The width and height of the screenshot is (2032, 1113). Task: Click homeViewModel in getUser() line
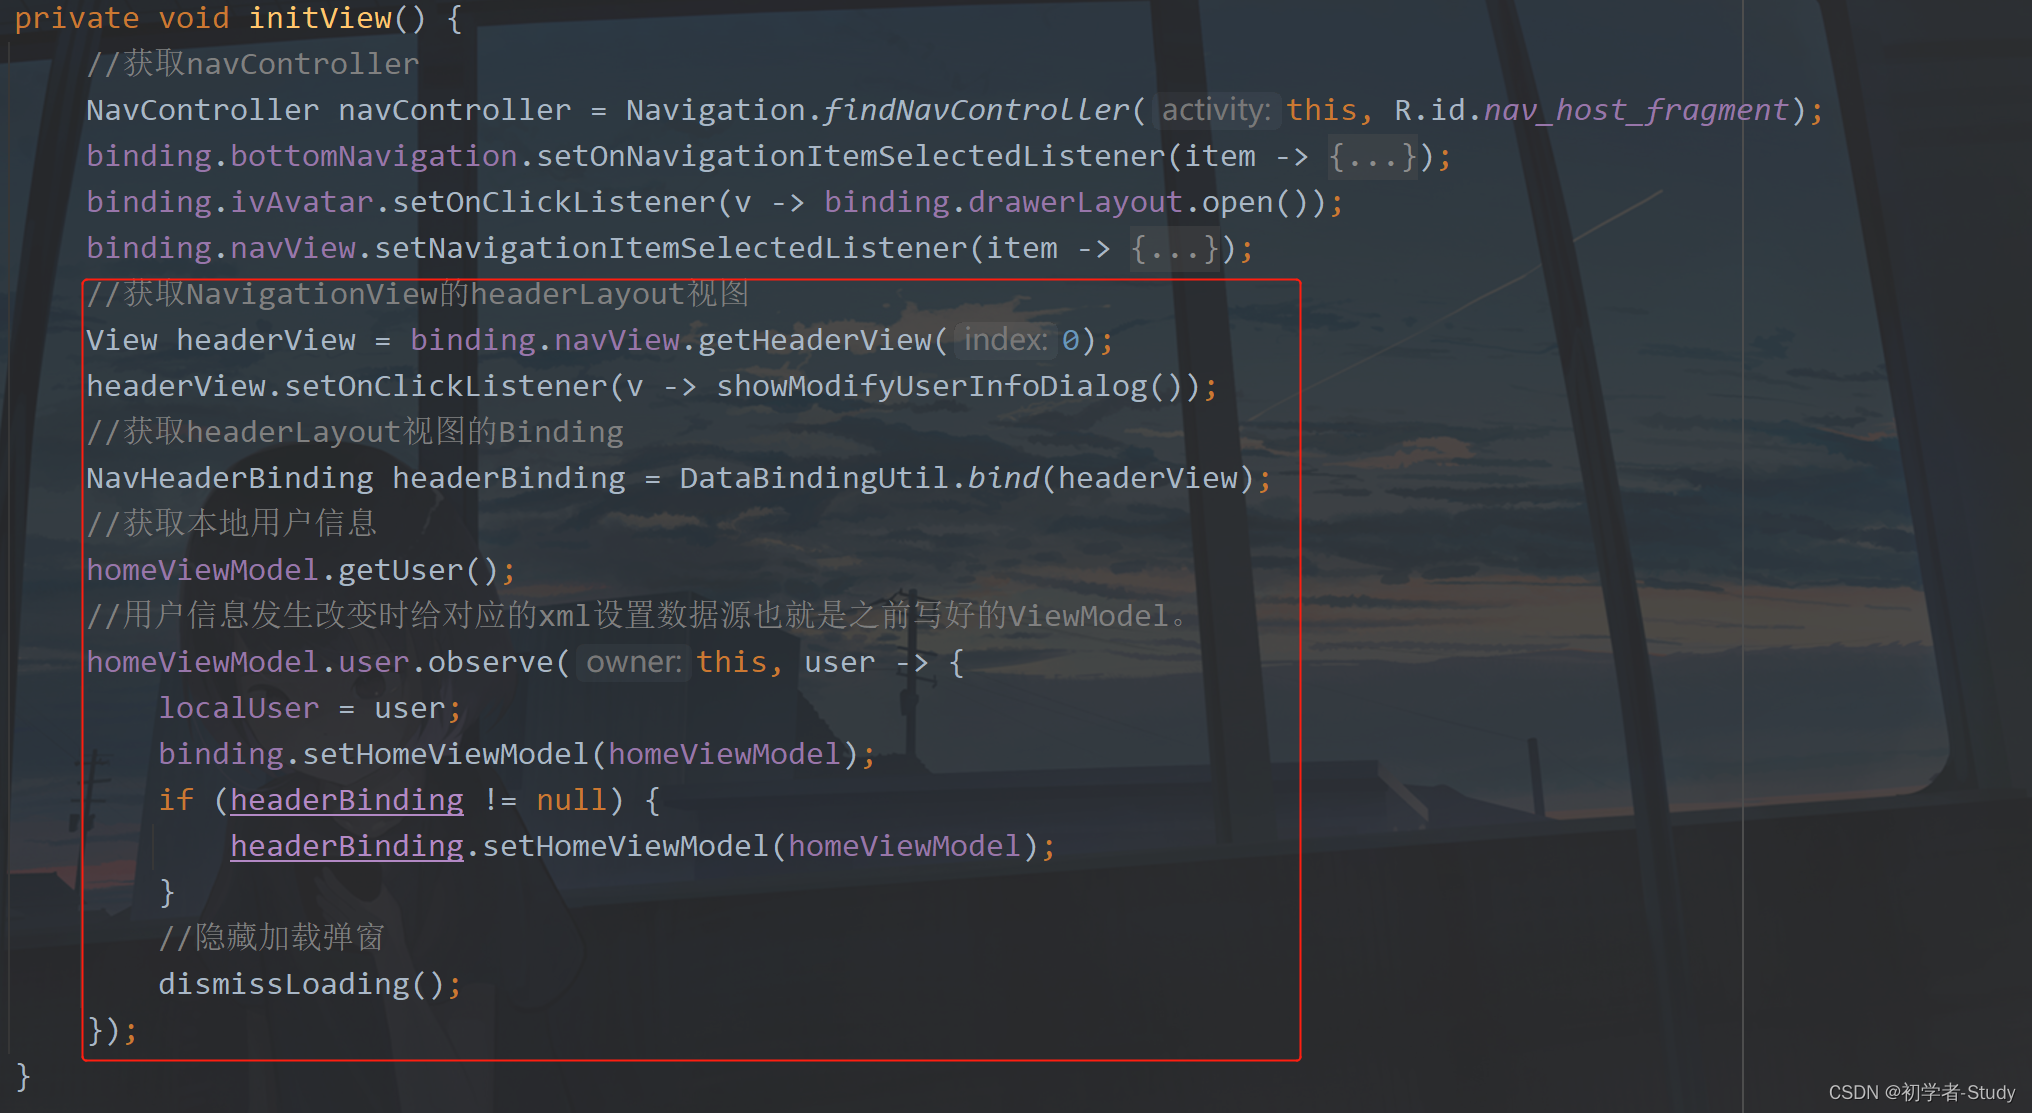[202, 570]
